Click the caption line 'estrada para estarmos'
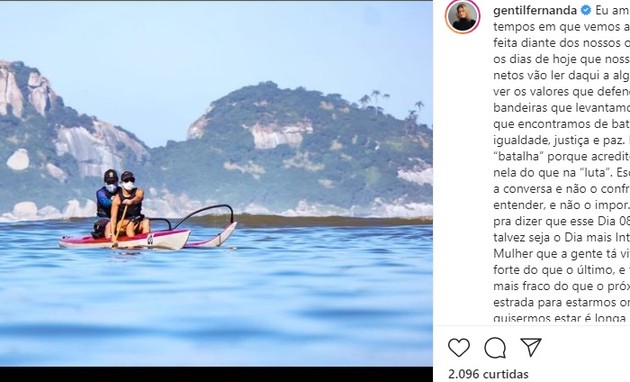The width and height of the screenshot is (630, 382). [561, 302]
